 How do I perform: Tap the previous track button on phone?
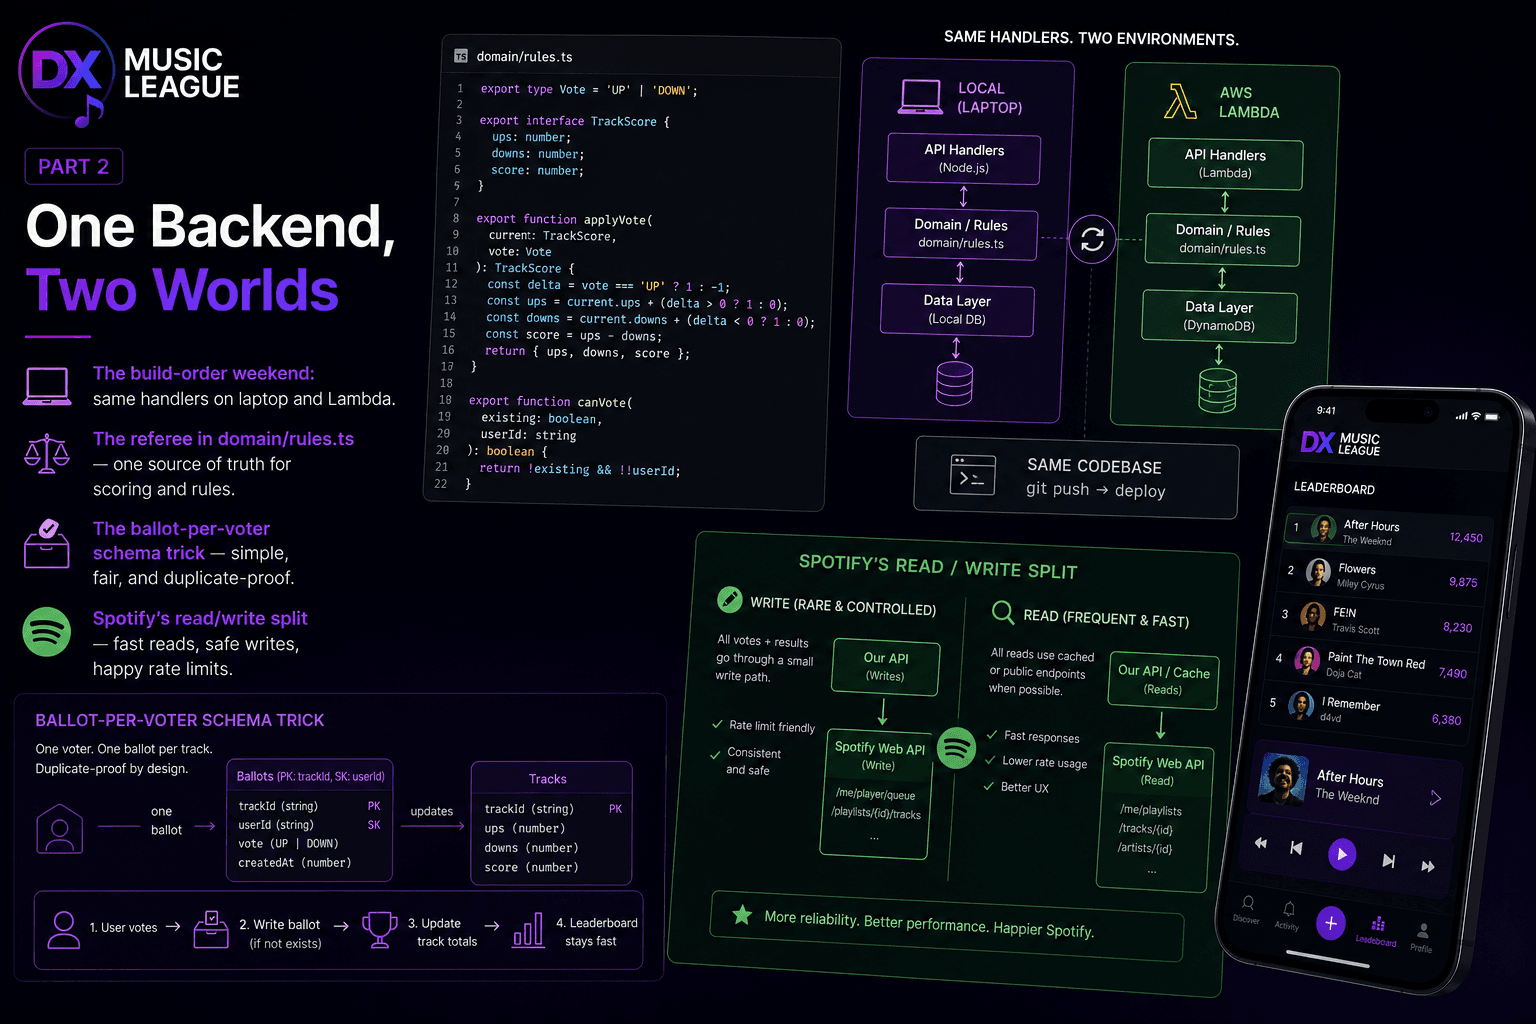coord(1296,848)
